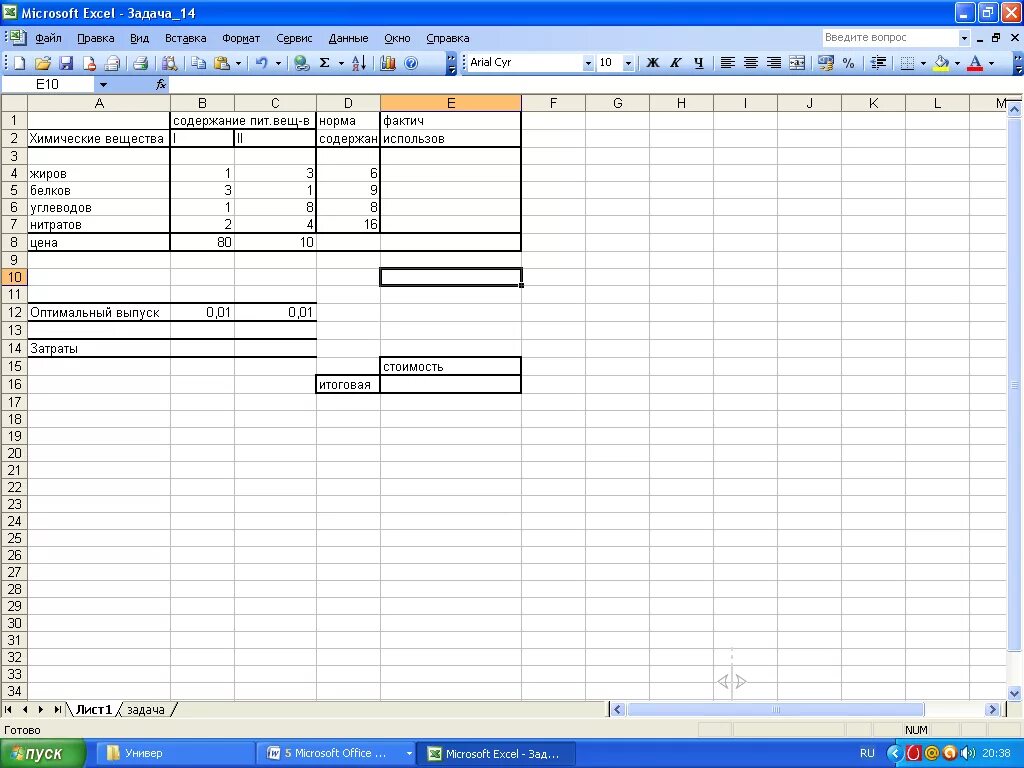1024x768 pixels.
Task: Switch to Универ taskbar window
Action: 174,754
